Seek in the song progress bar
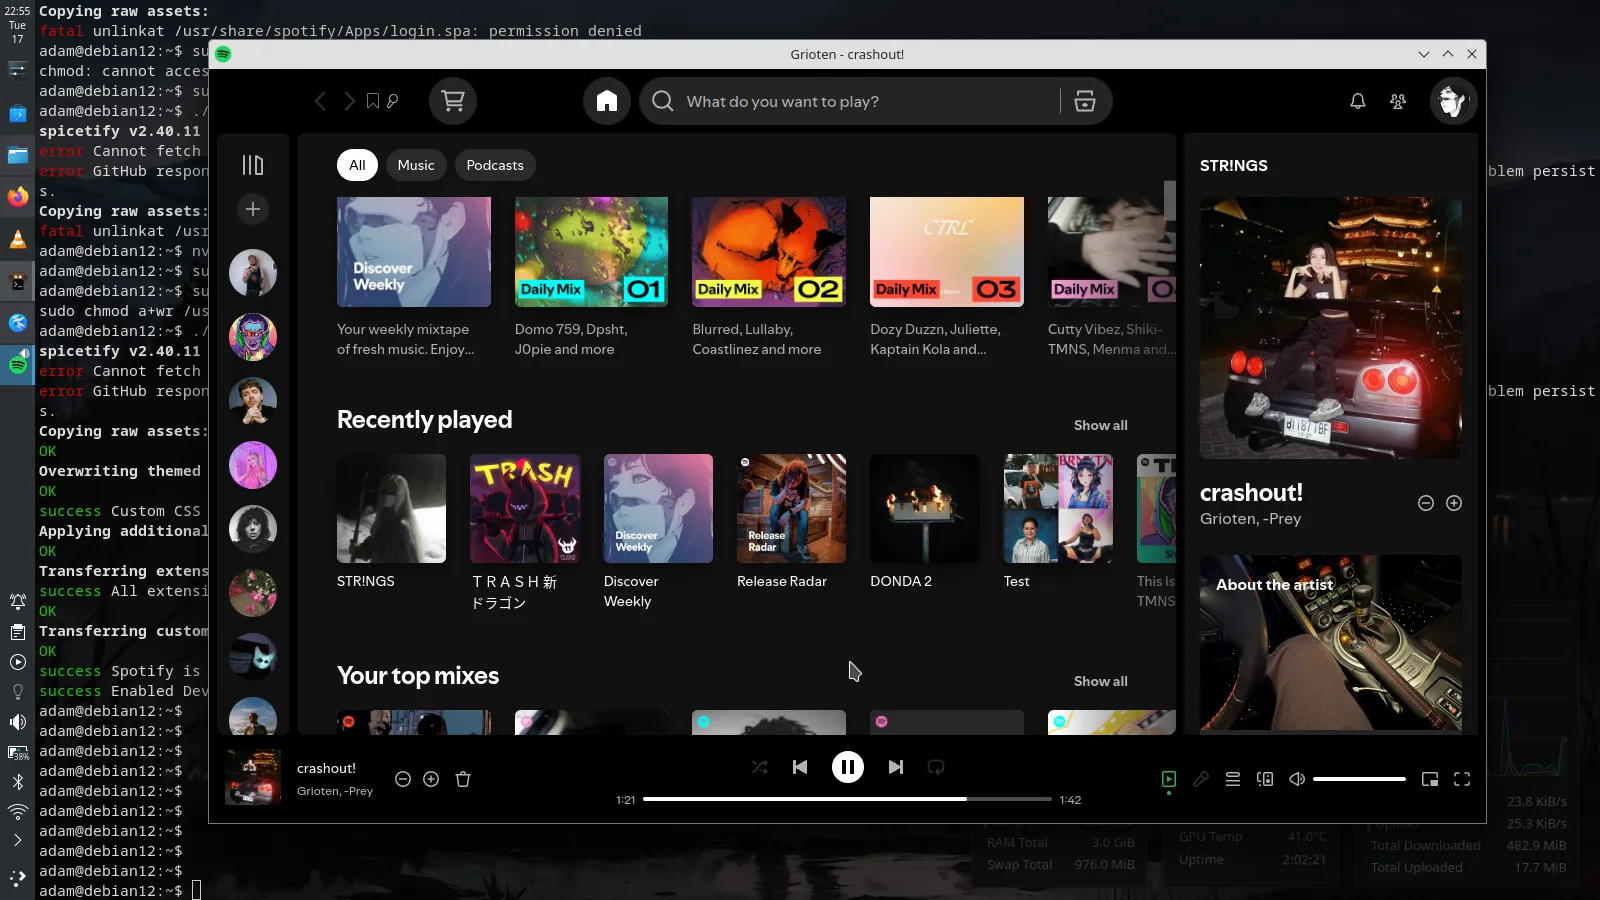 coord(847,799)
